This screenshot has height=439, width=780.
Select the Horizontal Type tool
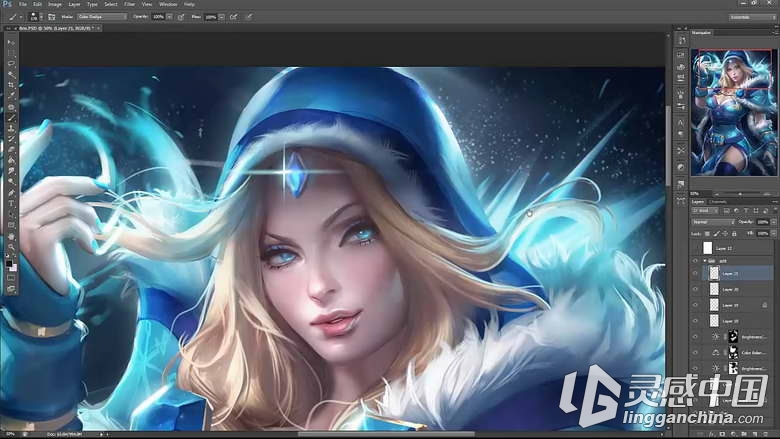point(11,203)
